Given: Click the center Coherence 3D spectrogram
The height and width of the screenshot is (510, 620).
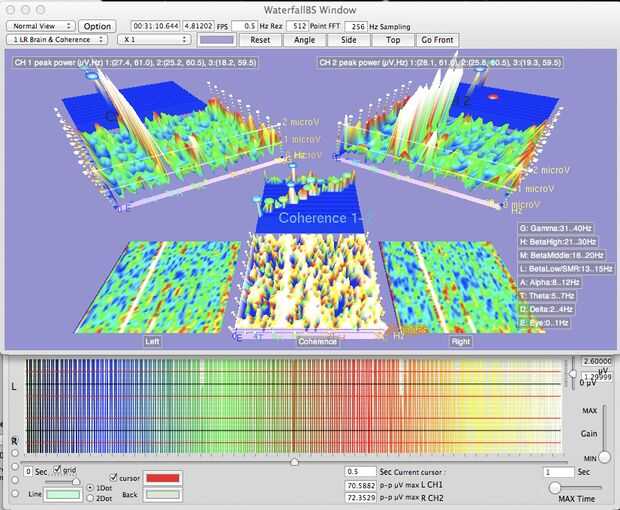Looking at the screenshot, I should [x=311, y=283].
